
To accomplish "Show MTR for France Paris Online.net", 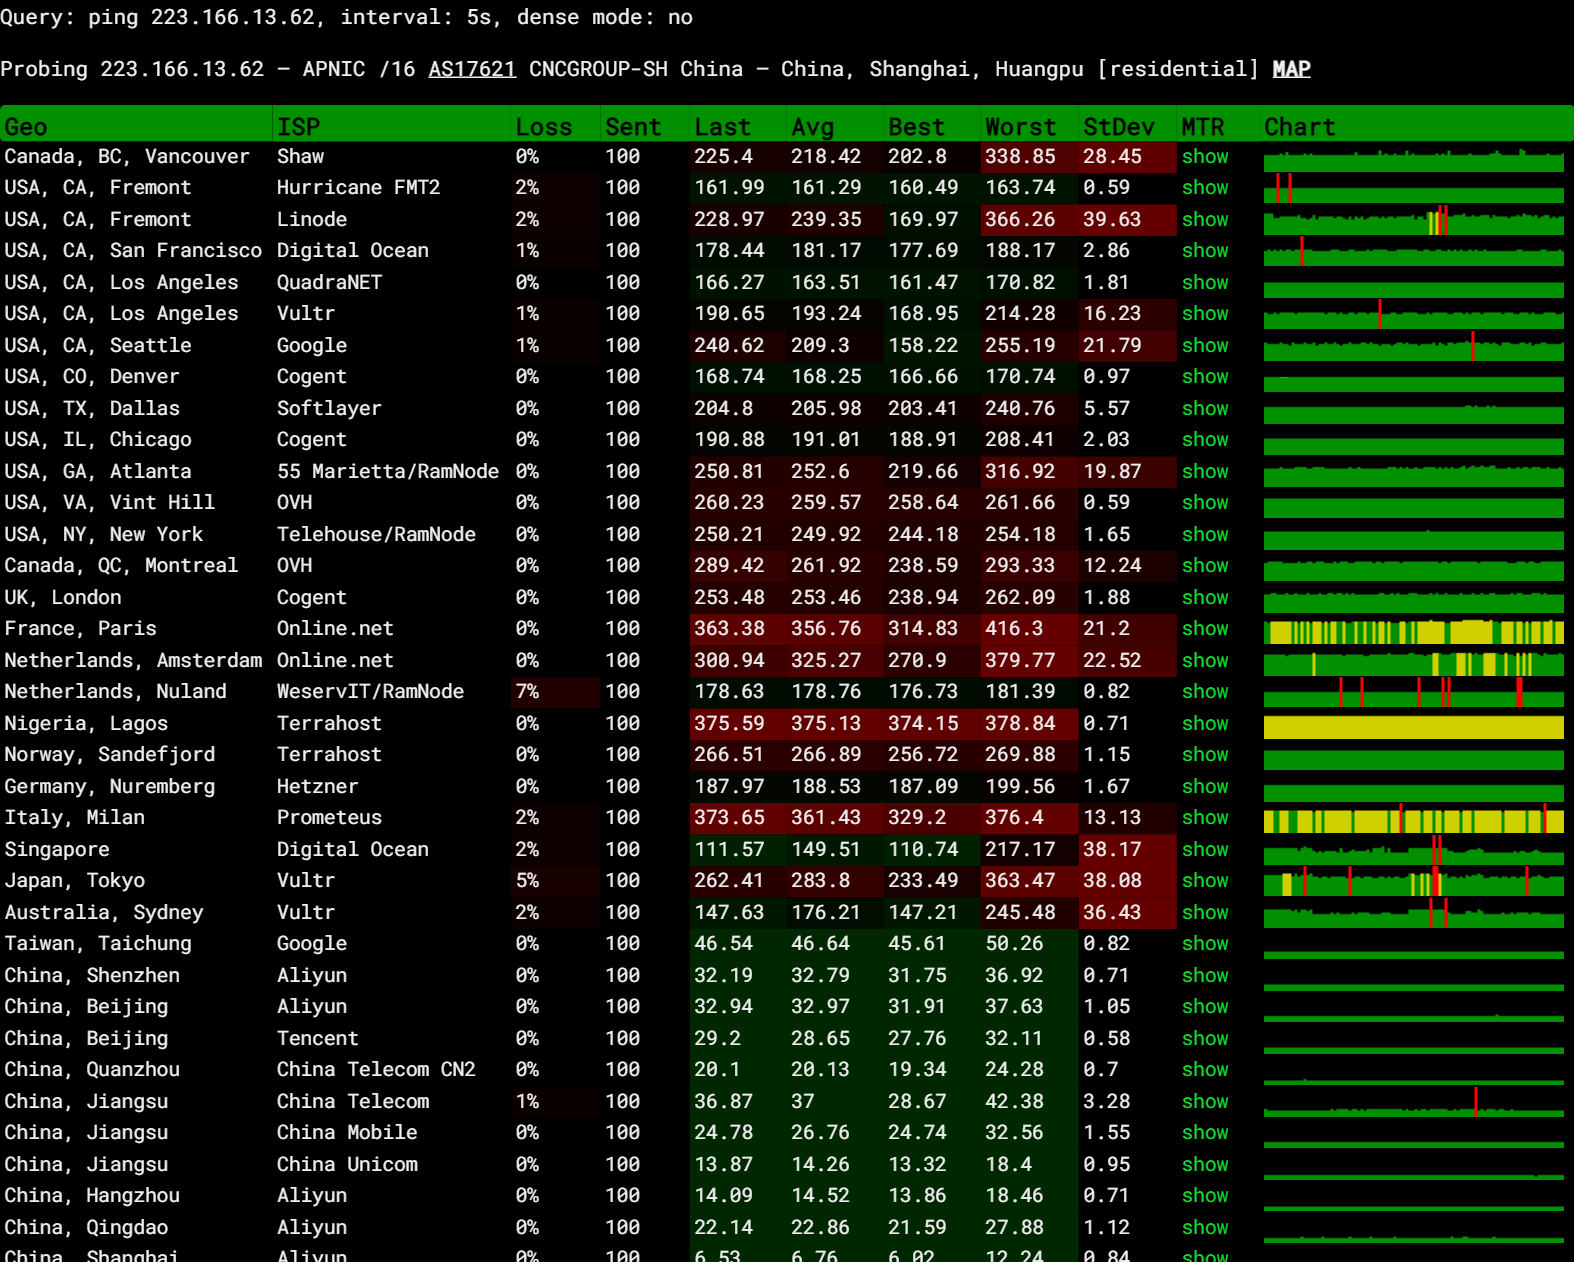I will (x=1205, y=629).
